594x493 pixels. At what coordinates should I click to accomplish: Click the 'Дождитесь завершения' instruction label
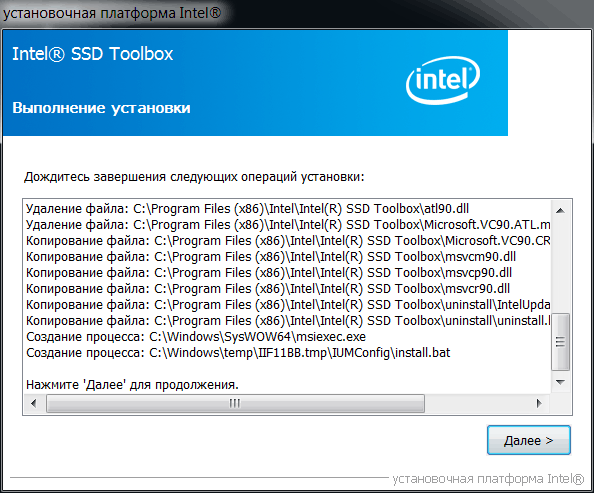pyautogui.click(x=194, y=177)
